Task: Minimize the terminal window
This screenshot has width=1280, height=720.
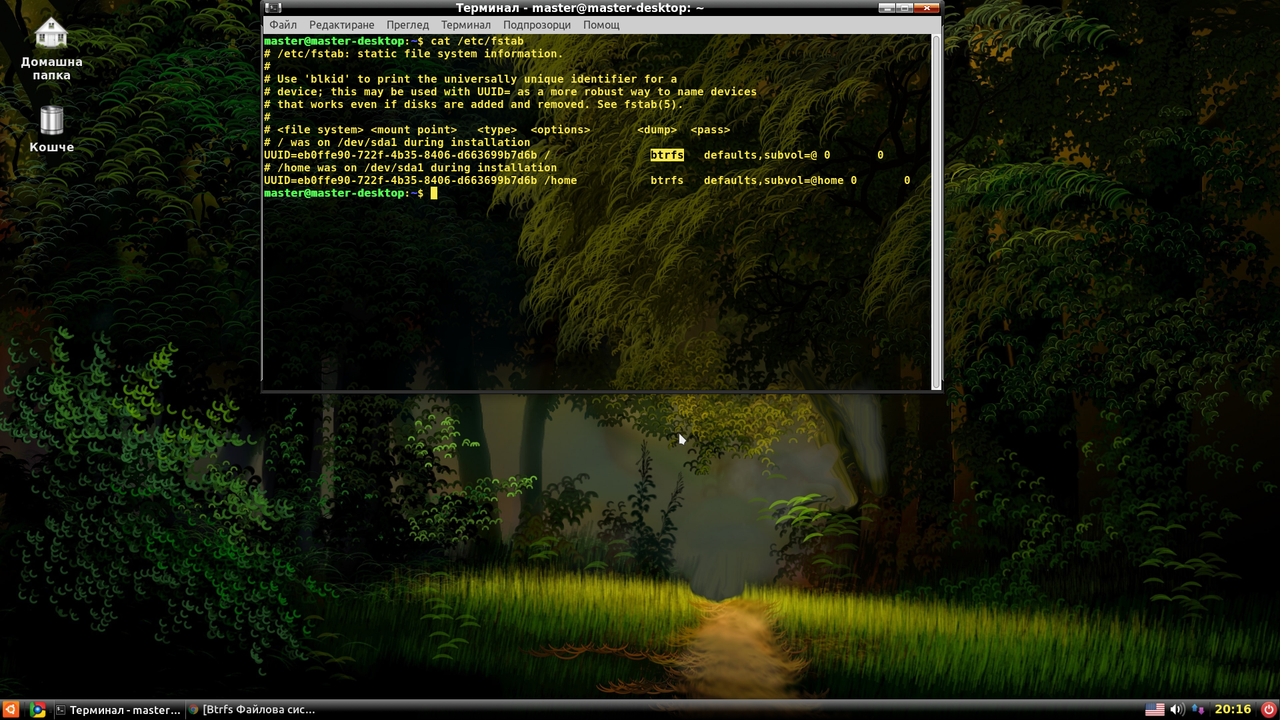Action: (x=888, y=8)
